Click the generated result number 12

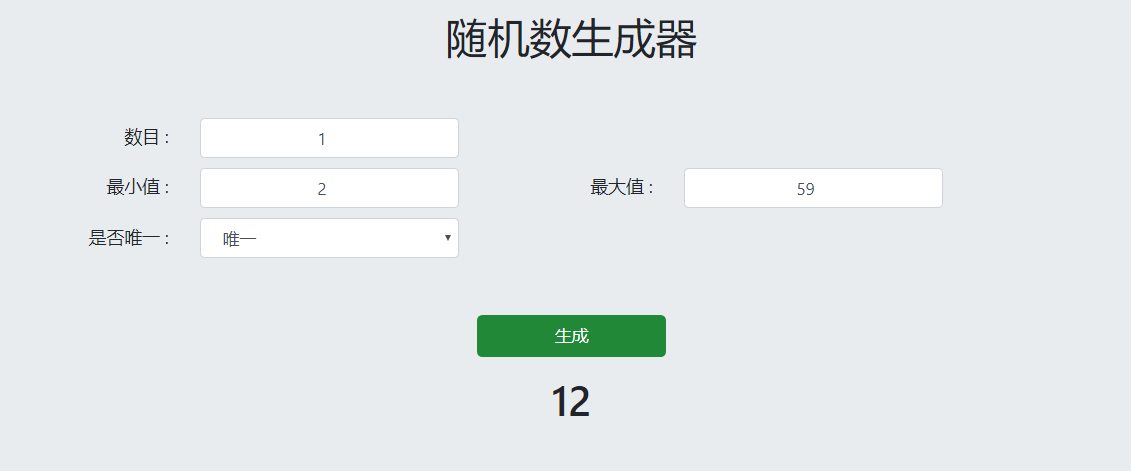[x=570, y=402]
